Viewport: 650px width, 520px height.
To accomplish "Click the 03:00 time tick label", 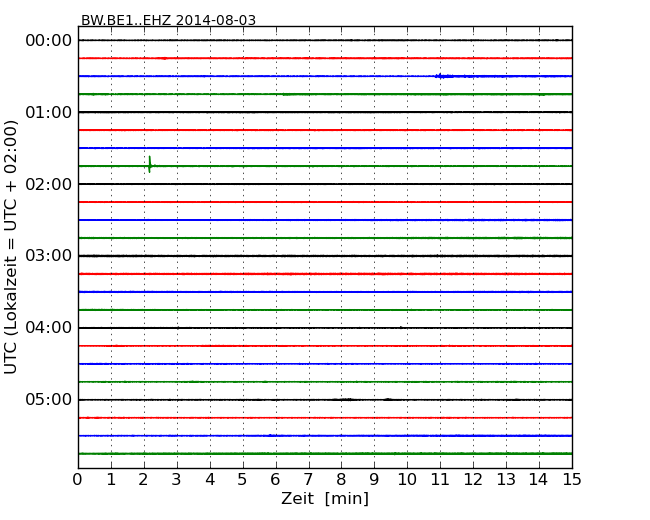I will [49, 256].
